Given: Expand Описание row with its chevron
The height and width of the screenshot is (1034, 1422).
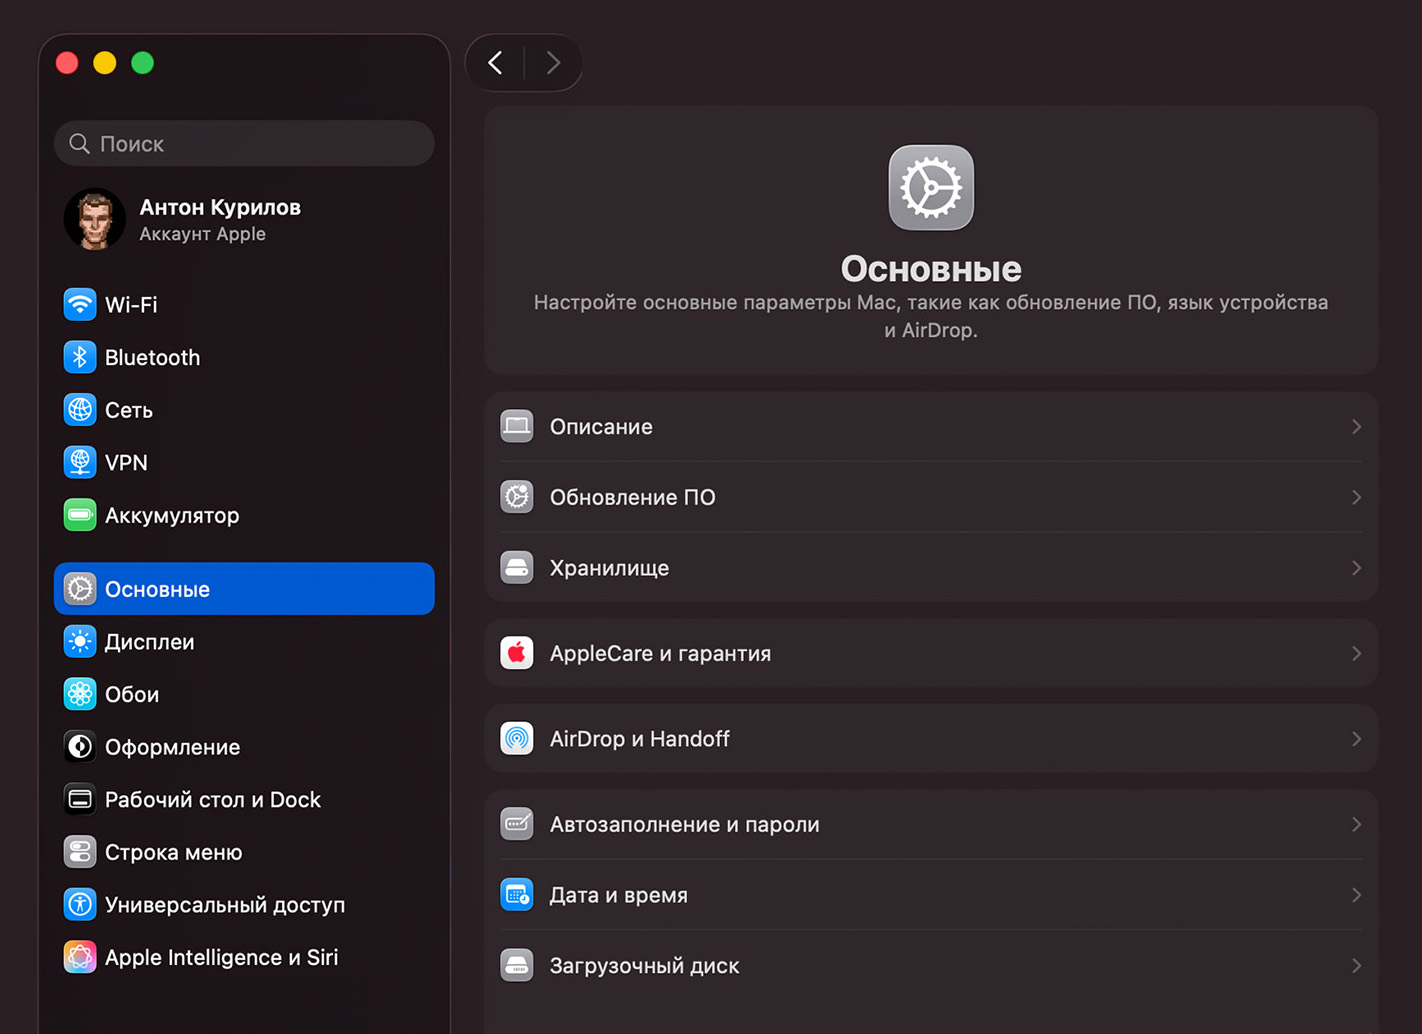Looking at the screenshot, I should pos(1356,427).
